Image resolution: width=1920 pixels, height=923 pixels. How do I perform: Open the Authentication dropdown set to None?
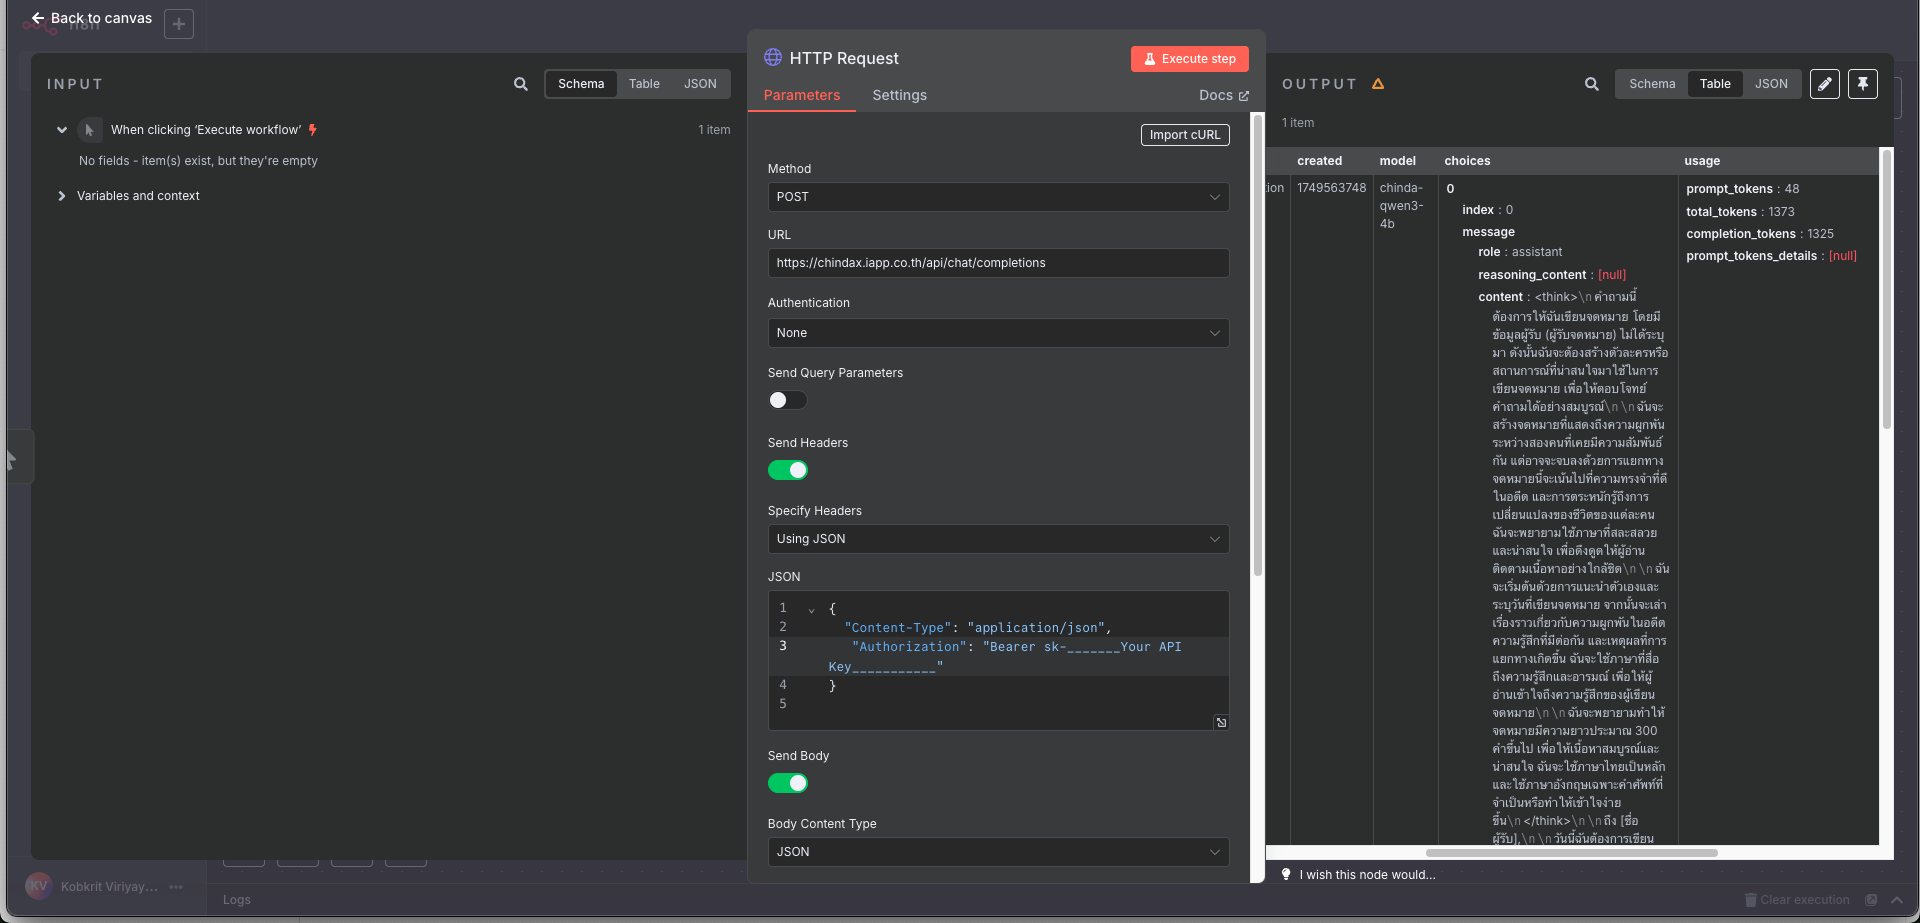point(997,333)
